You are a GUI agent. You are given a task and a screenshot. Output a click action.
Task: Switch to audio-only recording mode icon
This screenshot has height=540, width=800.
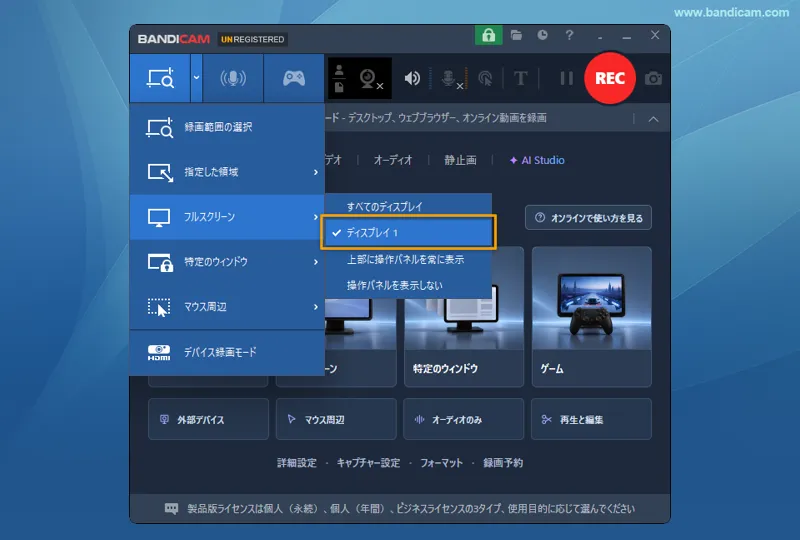tap(233, 78)
